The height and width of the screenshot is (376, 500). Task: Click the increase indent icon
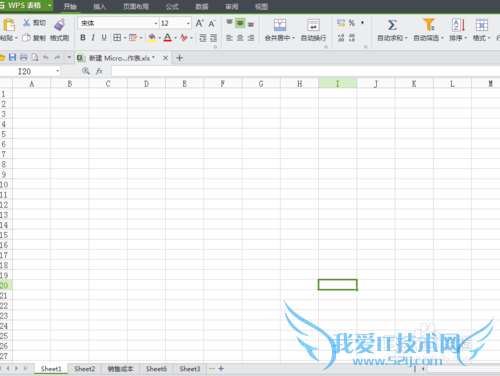click(x=214, y=38)
